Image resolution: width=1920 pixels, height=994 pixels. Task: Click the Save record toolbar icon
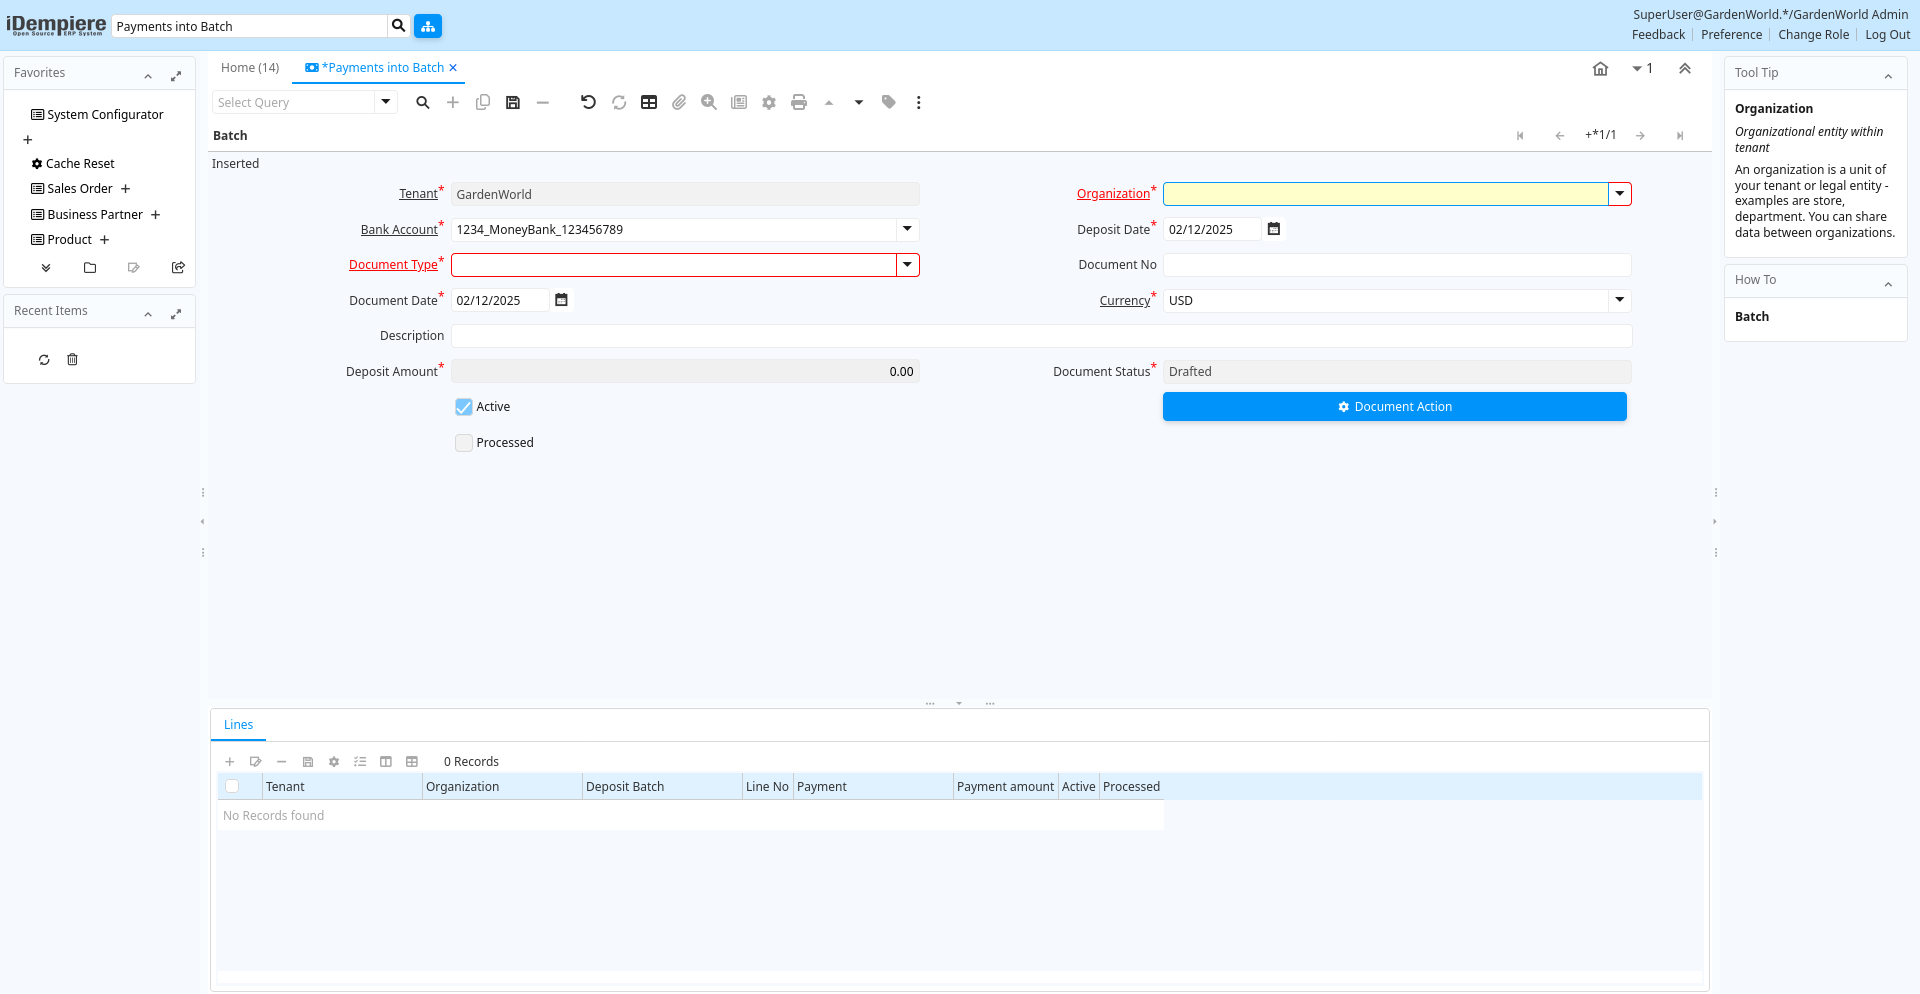(513, 102)
